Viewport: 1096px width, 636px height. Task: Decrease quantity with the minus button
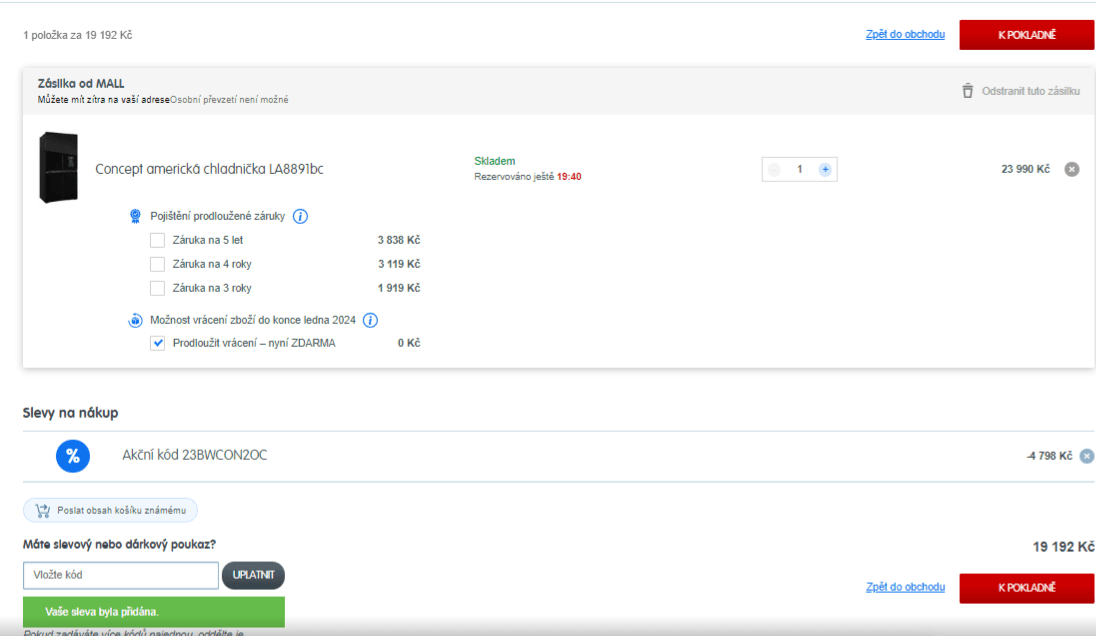pyautogui.click(x=774, y=170)
